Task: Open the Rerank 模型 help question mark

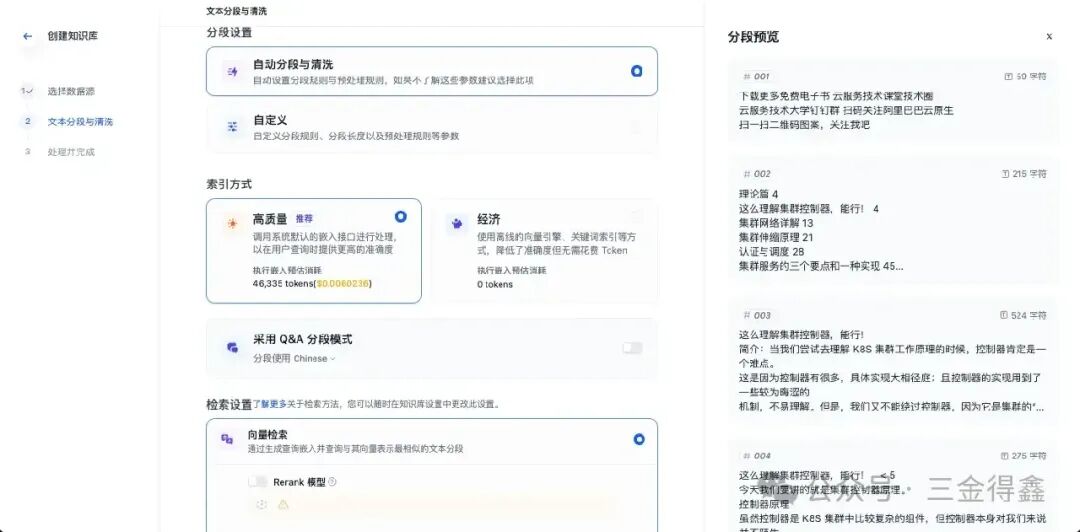Action: pyautogui.click(x=333, y=482)
